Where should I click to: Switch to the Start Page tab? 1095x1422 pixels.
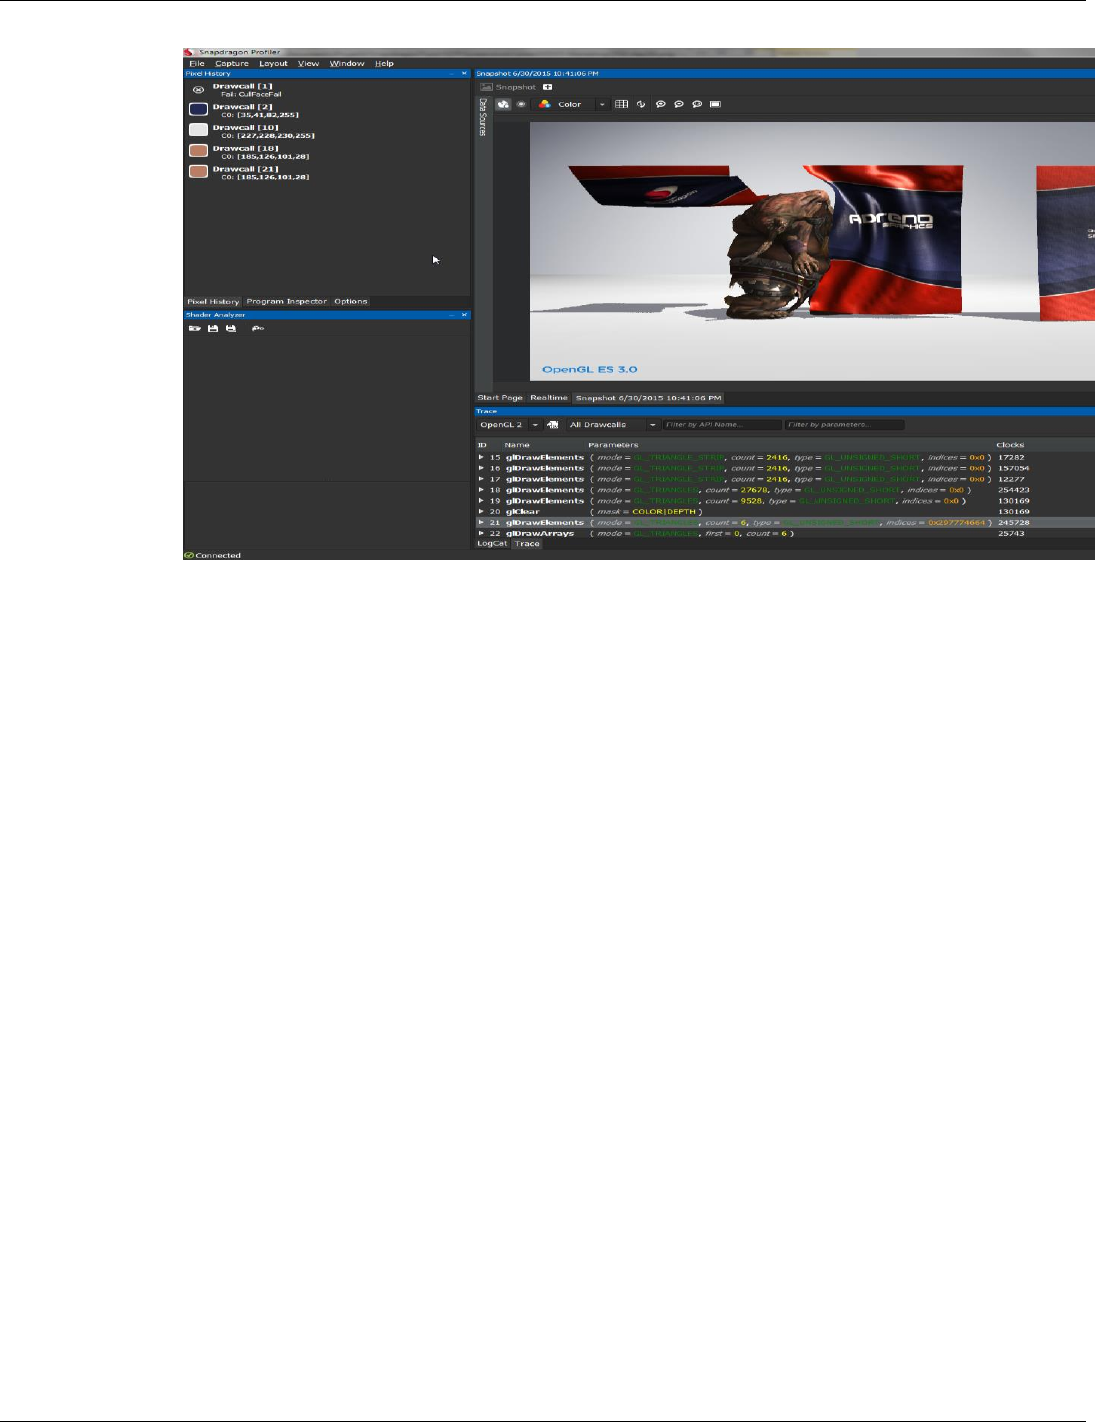[x=500, y=397]
